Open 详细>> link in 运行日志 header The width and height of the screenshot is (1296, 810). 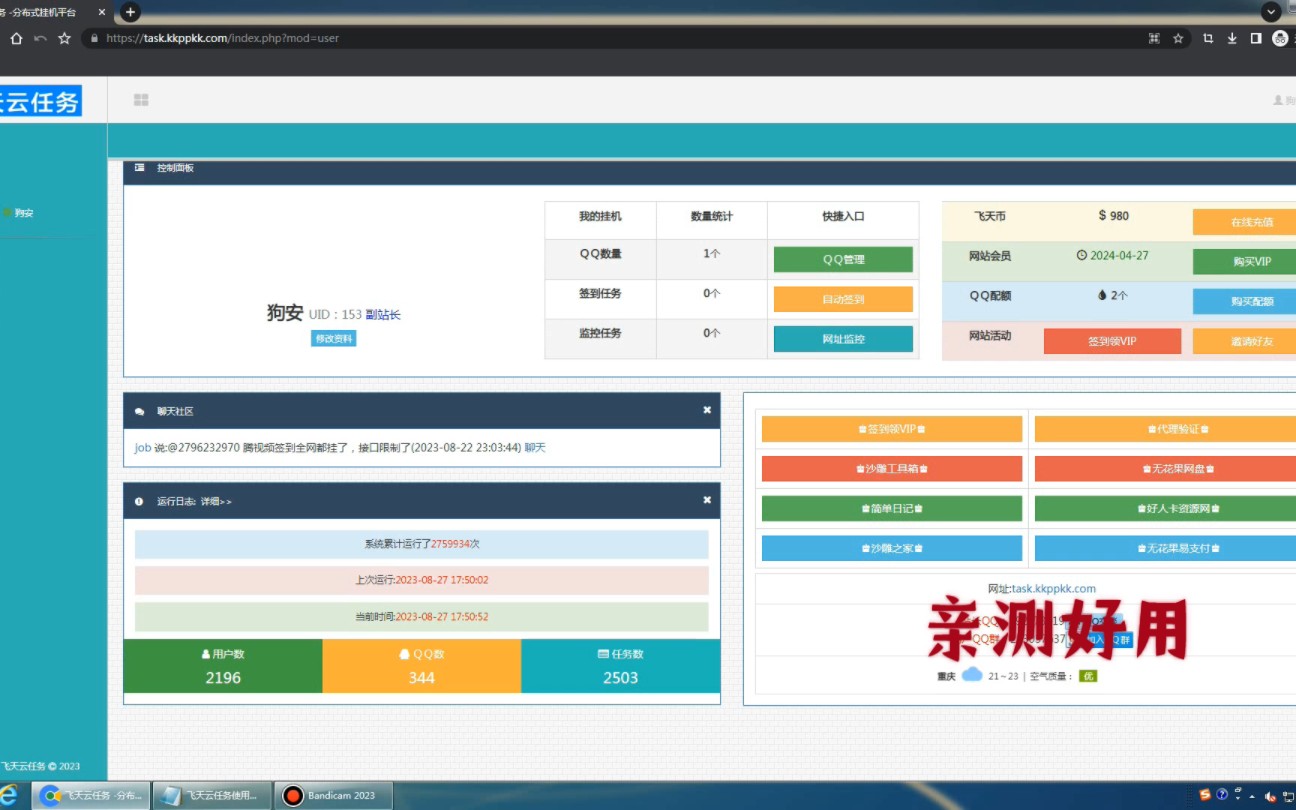216,501
